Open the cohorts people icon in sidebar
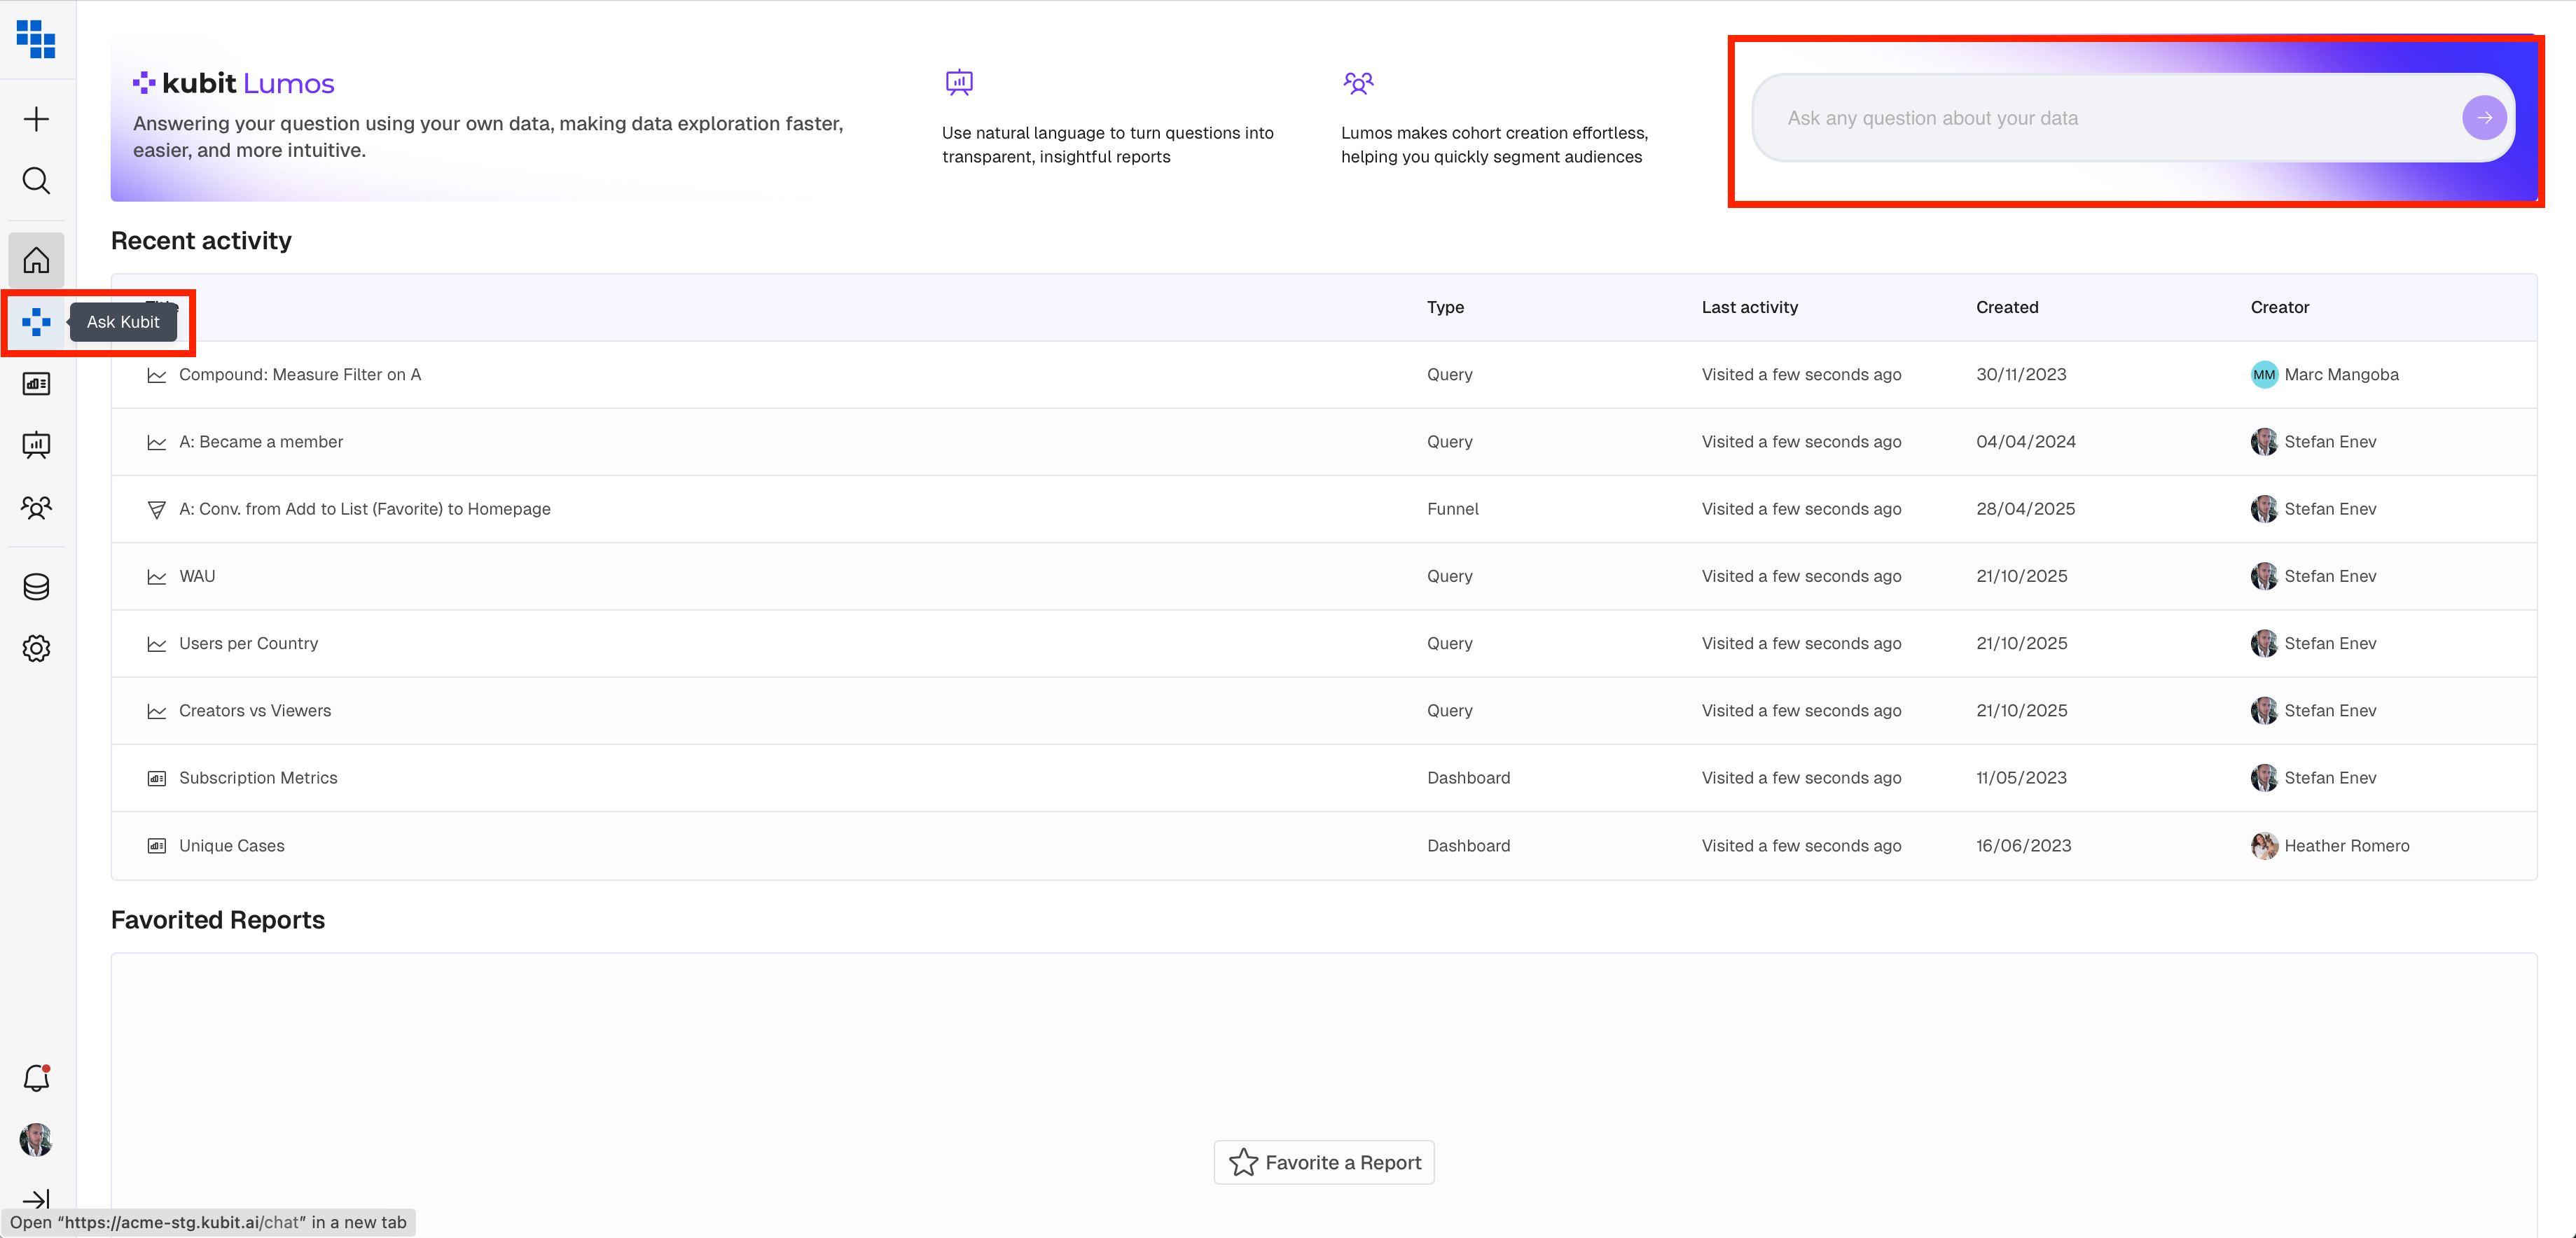This screenshot has width=2576, height=1238. click(x=36, y=508)
